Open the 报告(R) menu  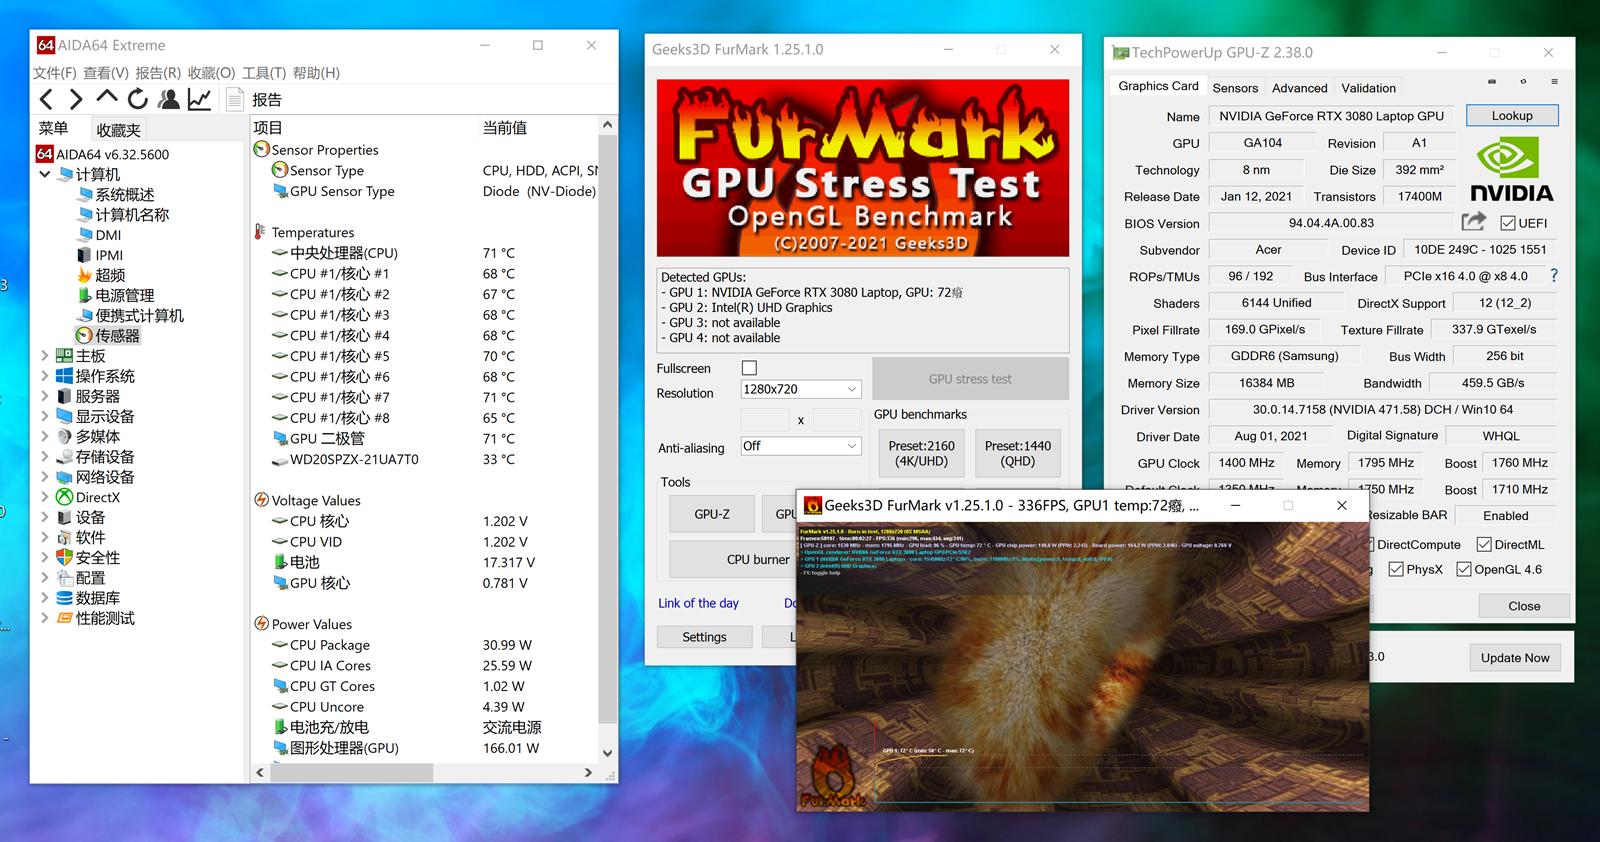[158, 73]
